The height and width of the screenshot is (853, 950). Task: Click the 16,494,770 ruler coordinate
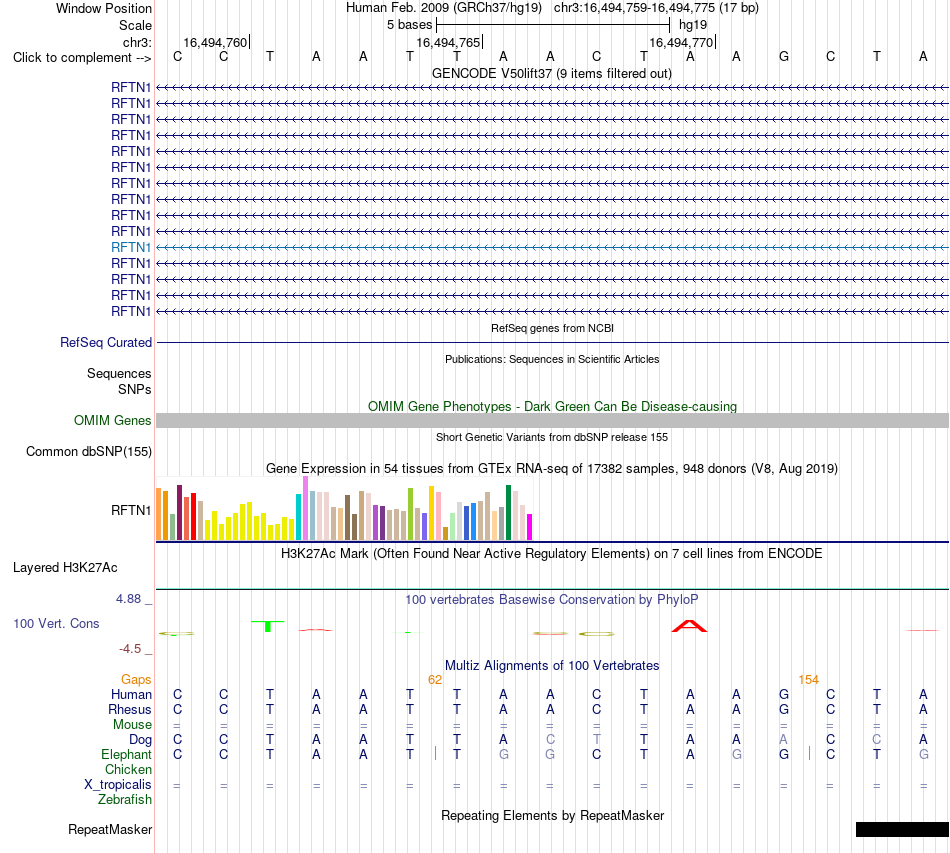tap(681, 42)
